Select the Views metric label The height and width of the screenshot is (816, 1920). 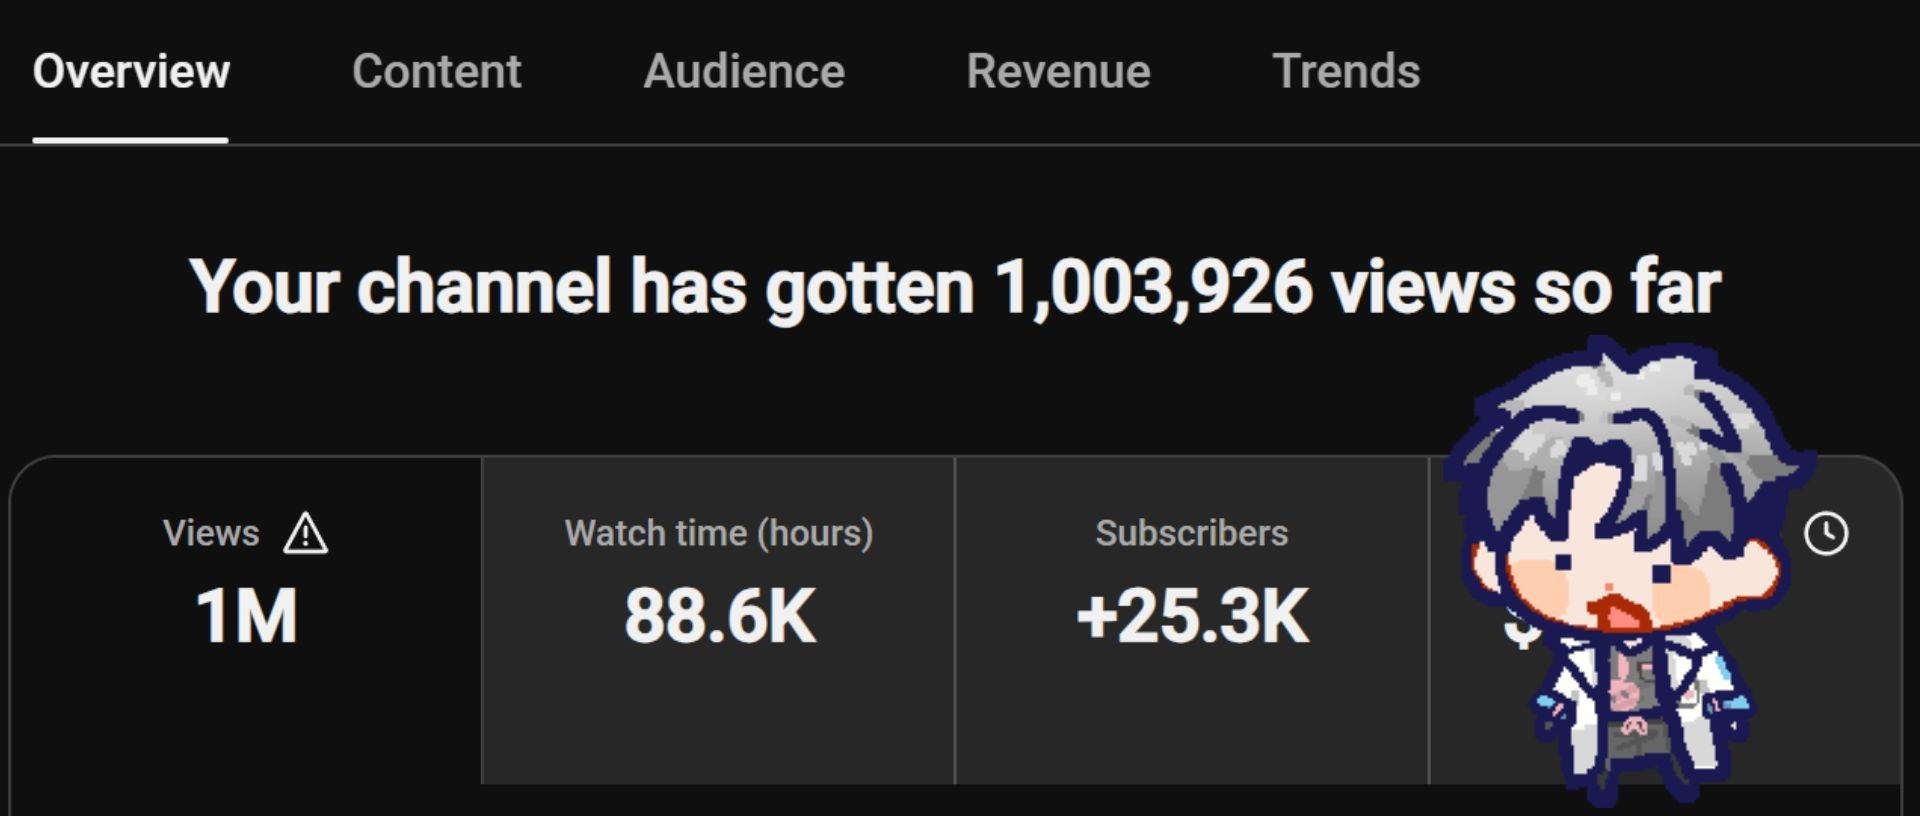[211, 533]
